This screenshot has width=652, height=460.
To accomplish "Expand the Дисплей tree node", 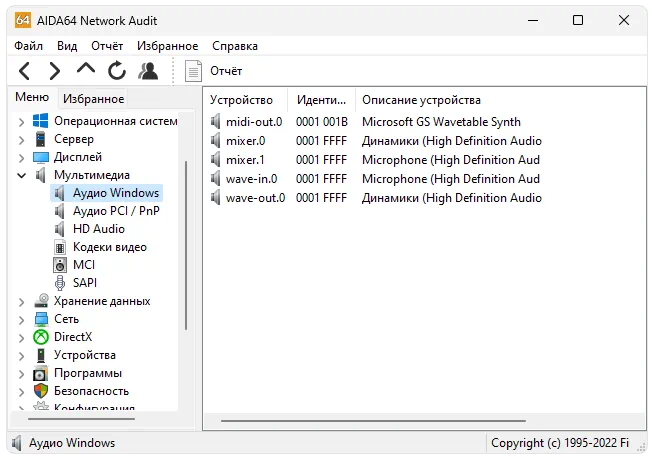I will (x=21, y=158).
